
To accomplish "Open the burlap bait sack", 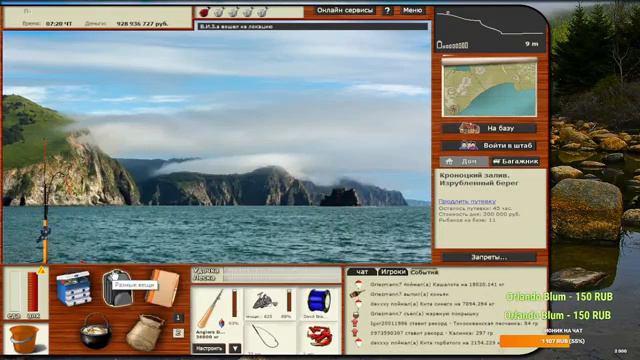I will (144, 333).
